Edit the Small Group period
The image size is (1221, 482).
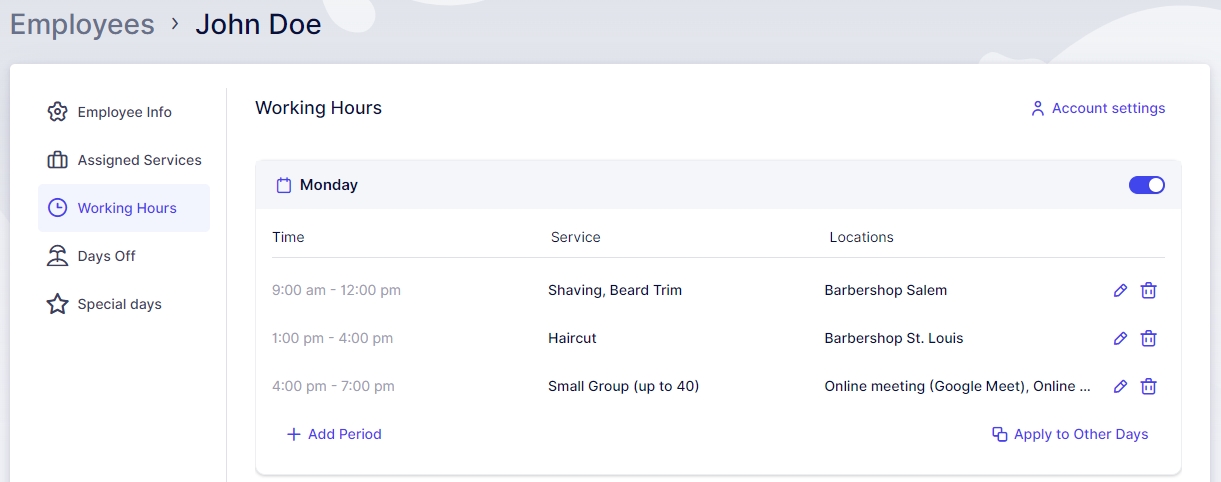[x=1120, y=387]
